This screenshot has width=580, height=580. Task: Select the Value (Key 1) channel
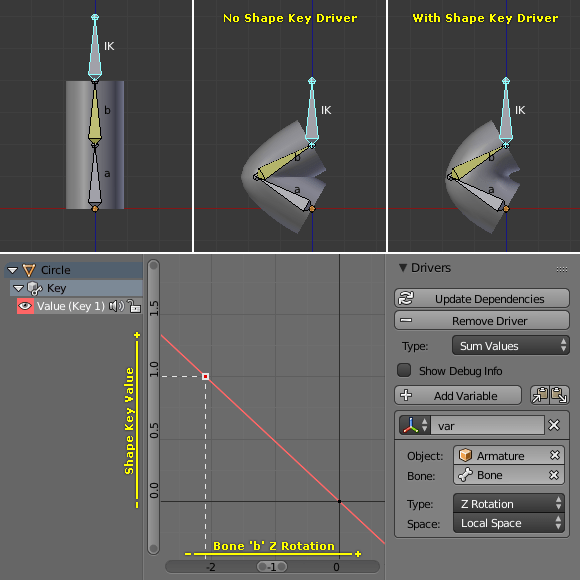point(79,306)
